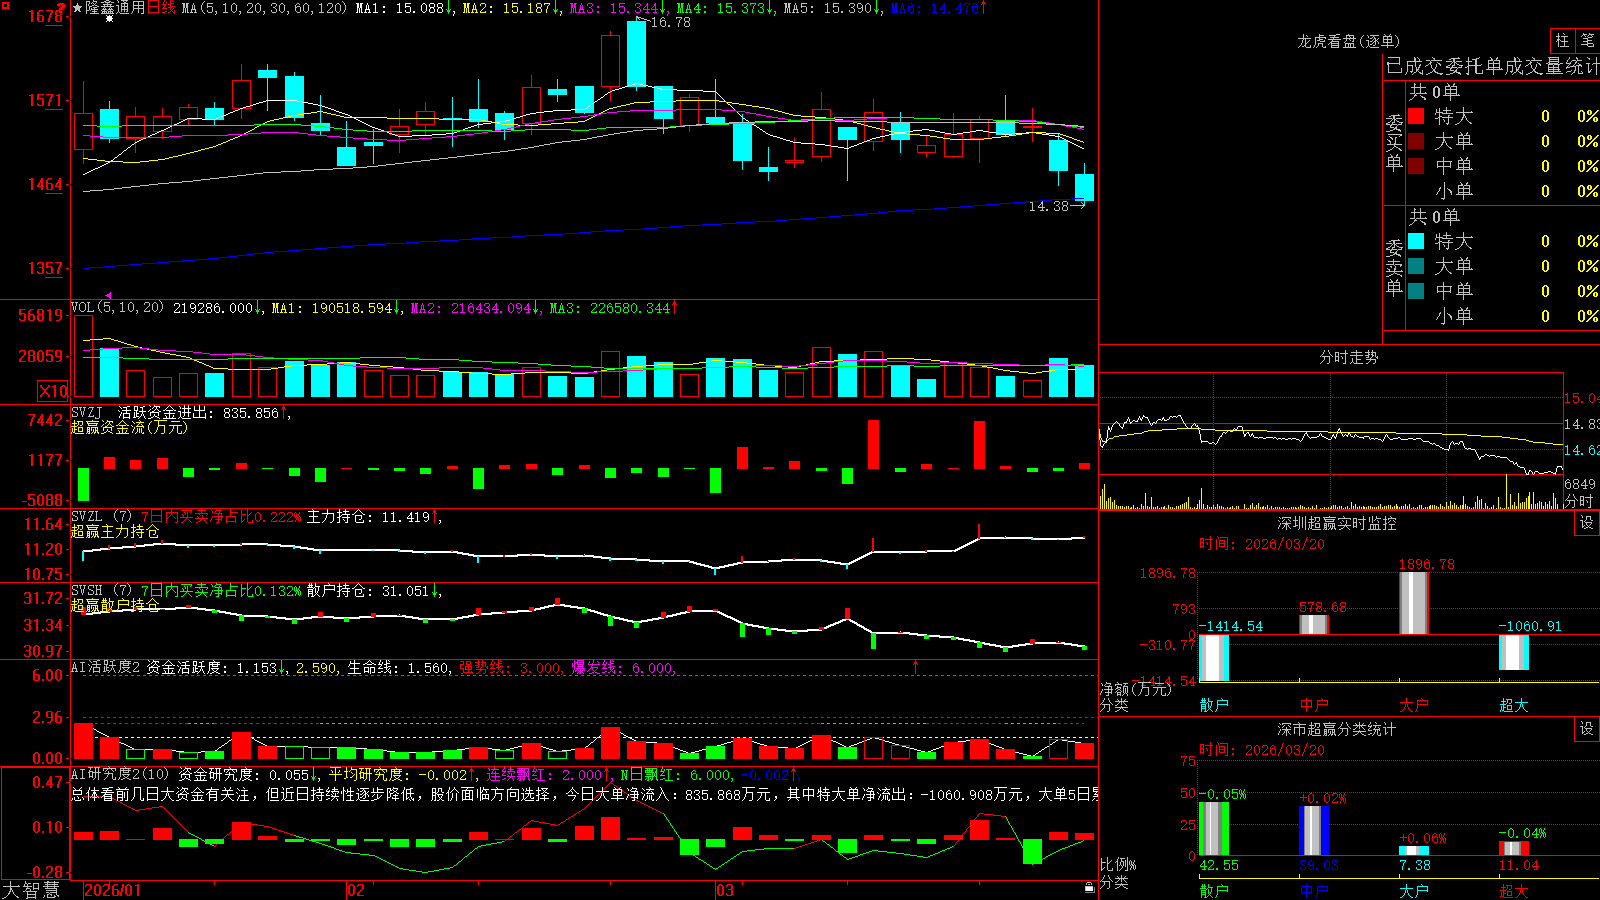1600x900 pixels.
Task: Click the 散户 bar in 深圳超赢实时监控 chart
Action: click(1213, 658)
